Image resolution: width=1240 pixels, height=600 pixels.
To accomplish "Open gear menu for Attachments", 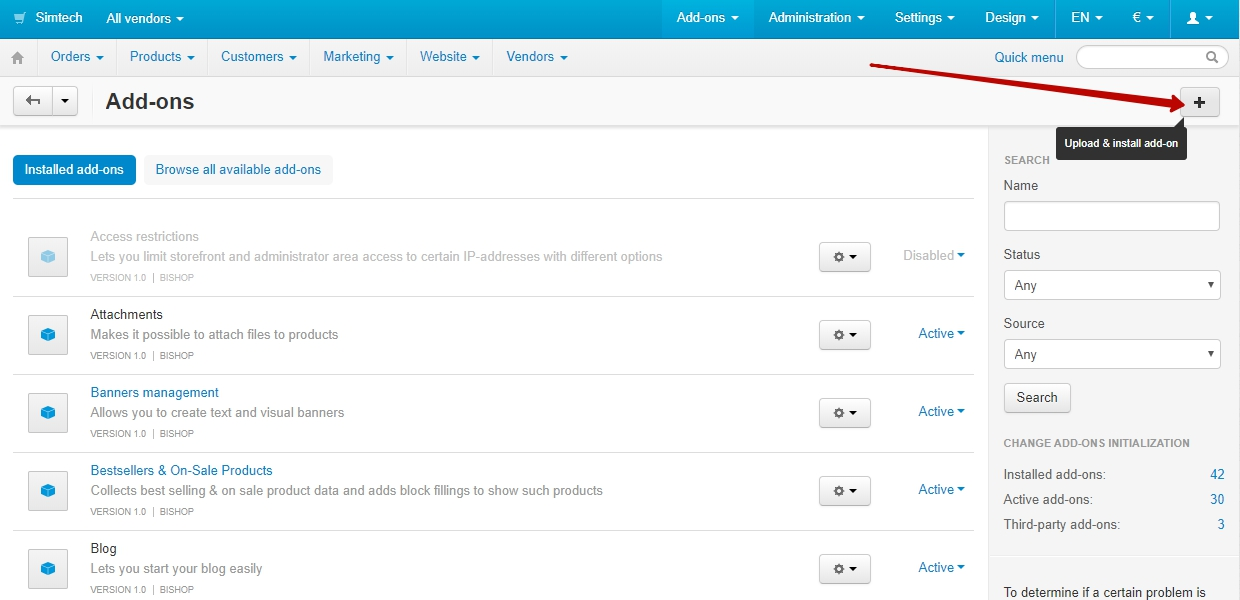I will click(845, 335).
